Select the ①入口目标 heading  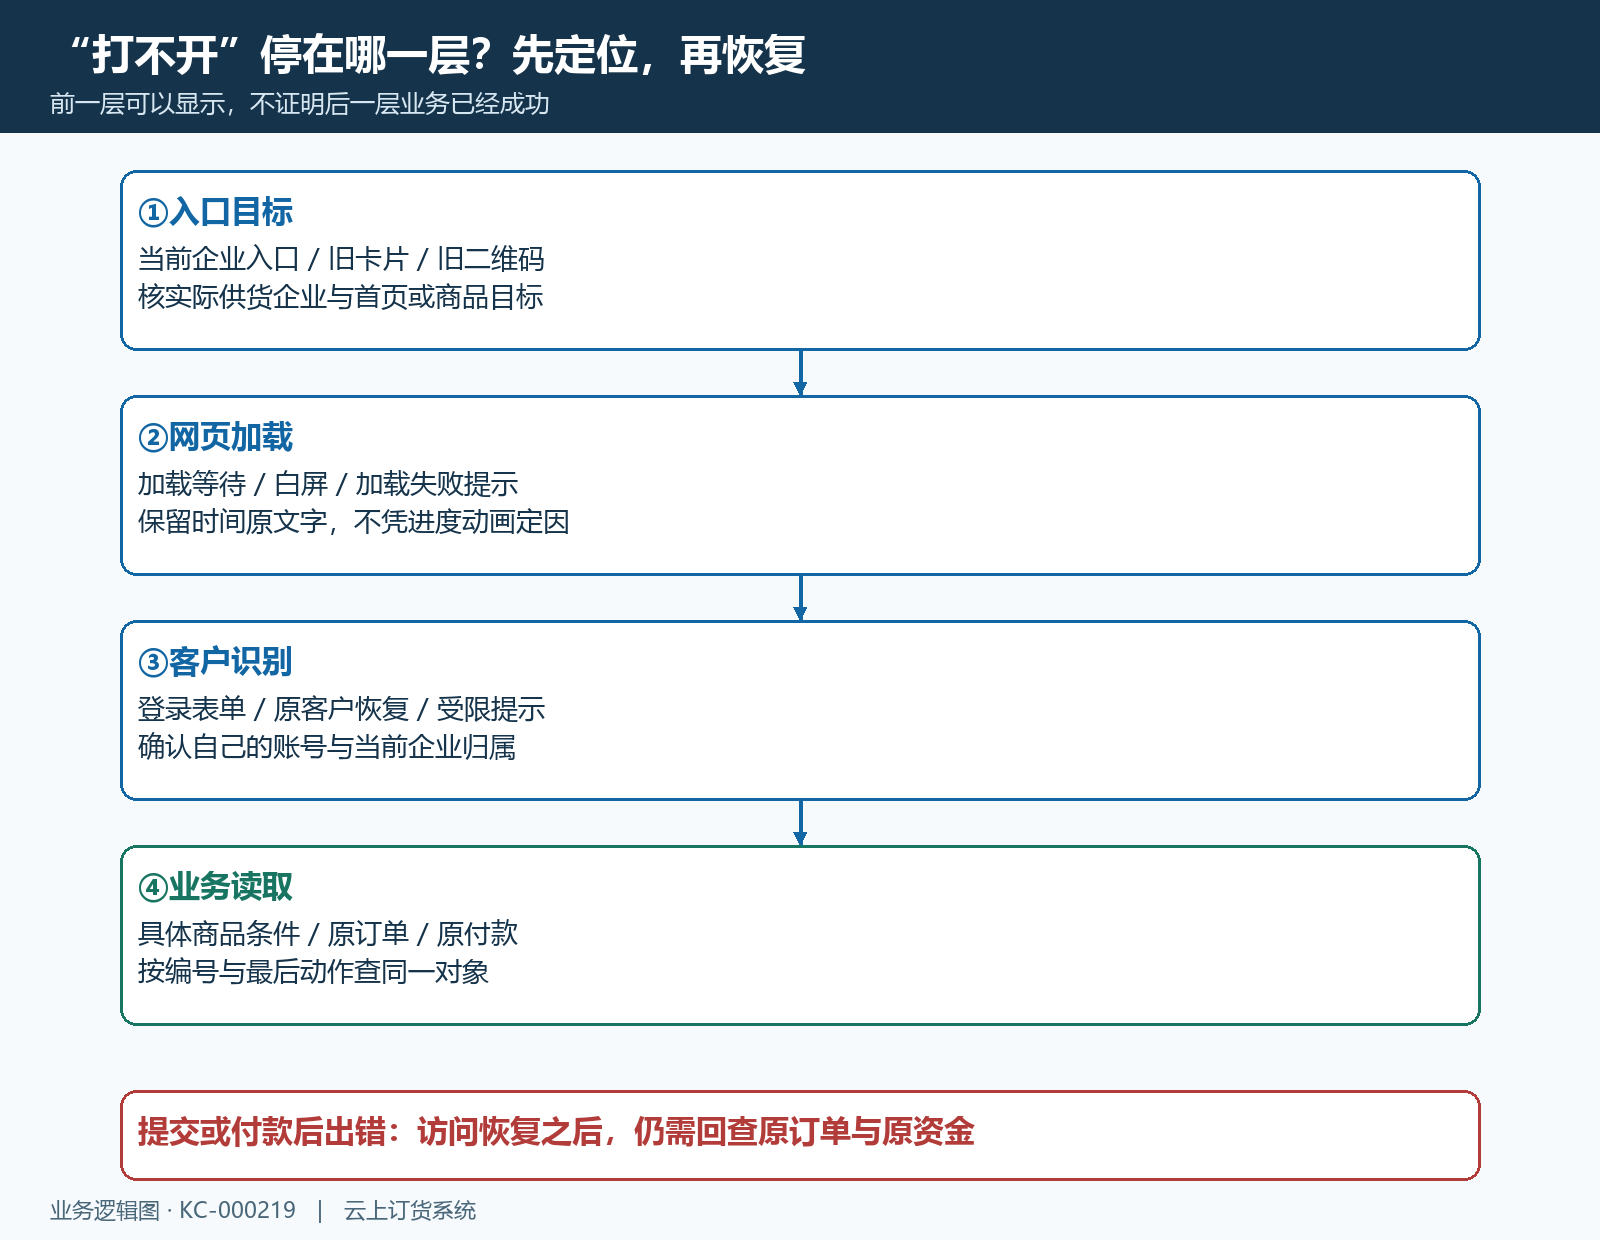pyautogui.click(x=215, y=212)
